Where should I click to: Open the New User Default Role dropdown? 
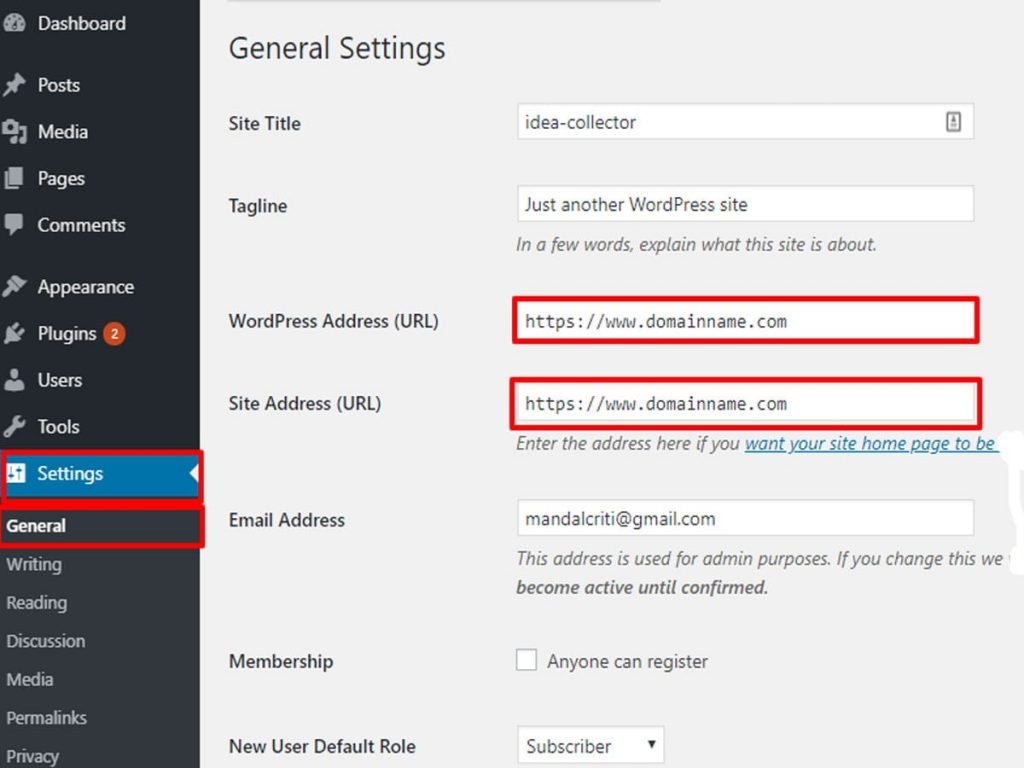point(589,746)
